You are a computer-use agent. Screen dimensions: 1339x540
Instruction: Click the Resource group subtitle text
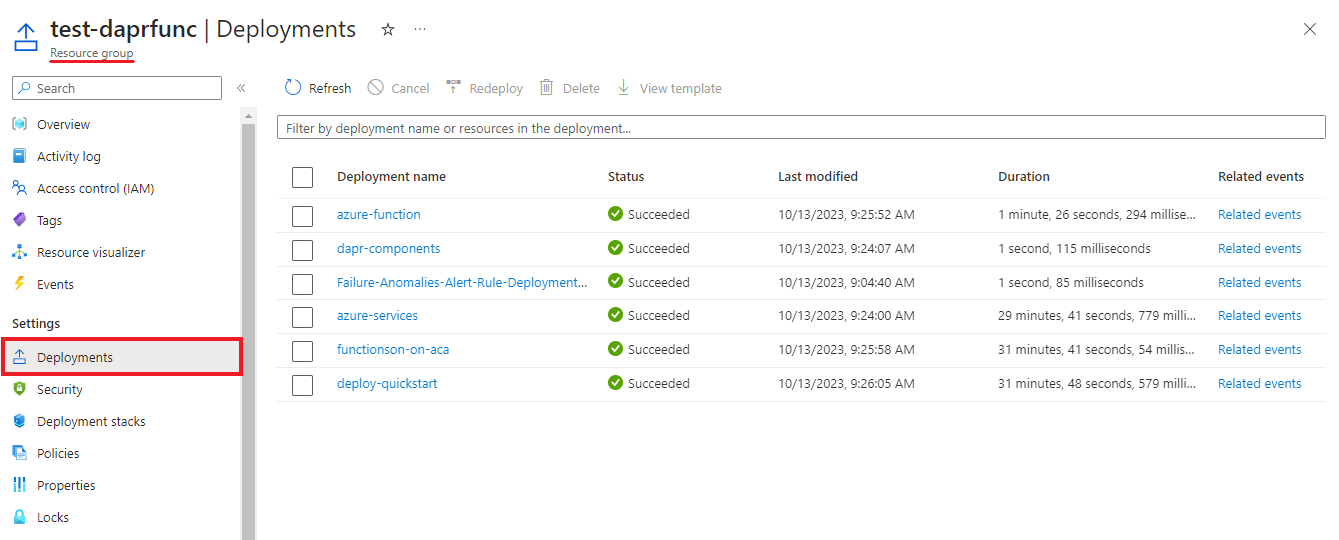[92, 53]
